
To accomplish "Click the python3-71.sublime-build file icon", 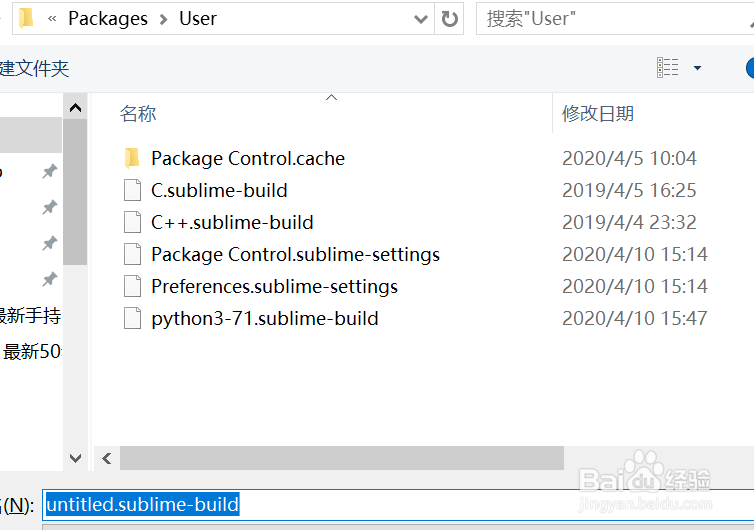I will coord(131,318).
